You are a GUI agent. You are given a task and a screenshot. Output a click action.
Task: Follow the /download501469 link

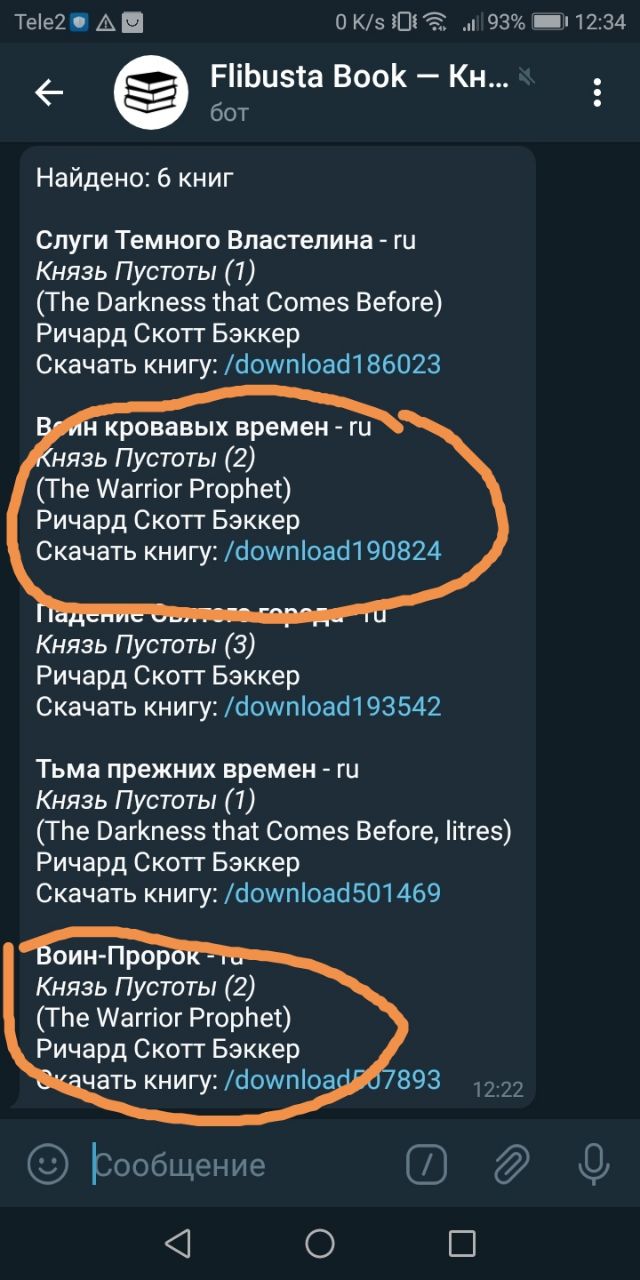pos(332,893)
